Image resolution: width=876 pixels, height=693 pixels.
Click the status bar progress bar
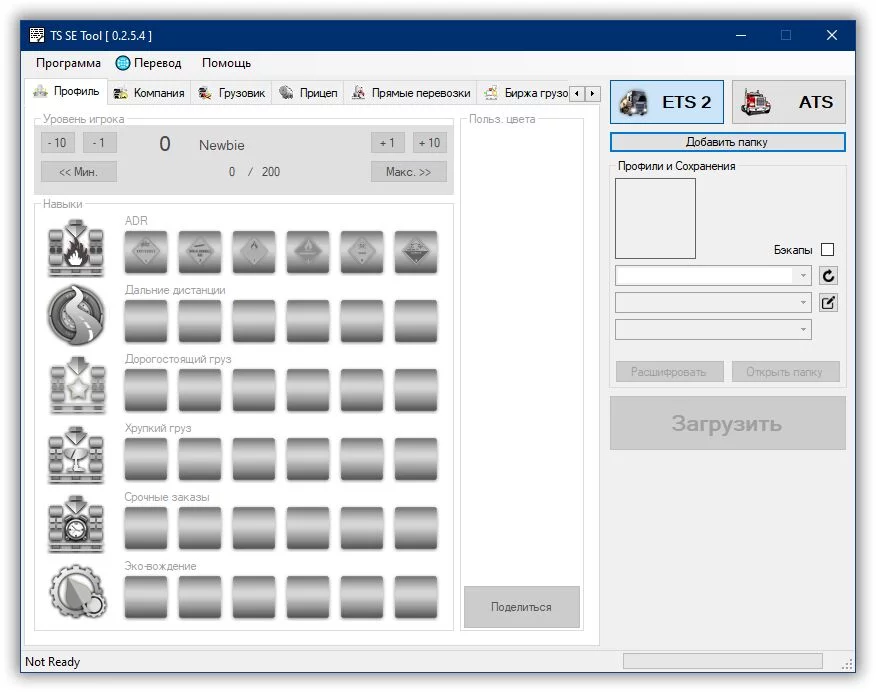[723, 661]
